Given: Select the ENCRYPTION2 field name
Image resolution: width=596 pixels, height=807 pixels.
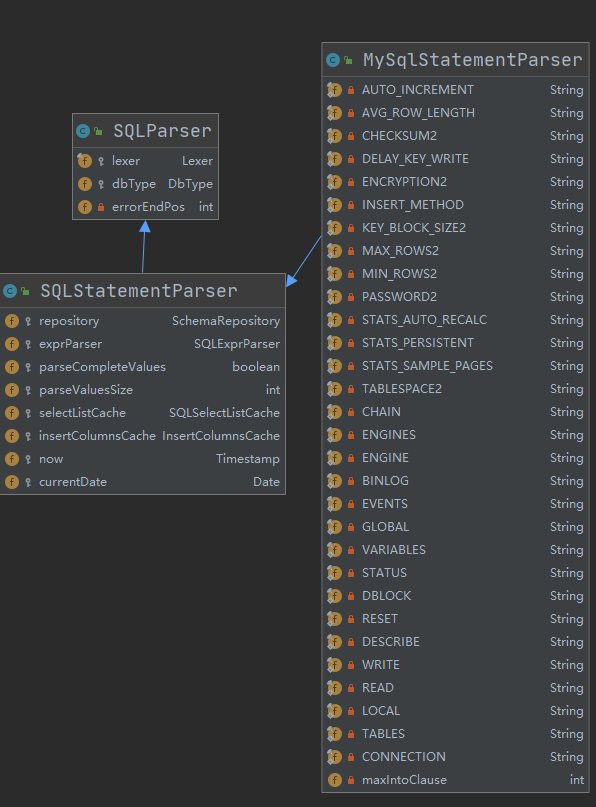Looking at the screenshot, I should [x=405, y=182].
